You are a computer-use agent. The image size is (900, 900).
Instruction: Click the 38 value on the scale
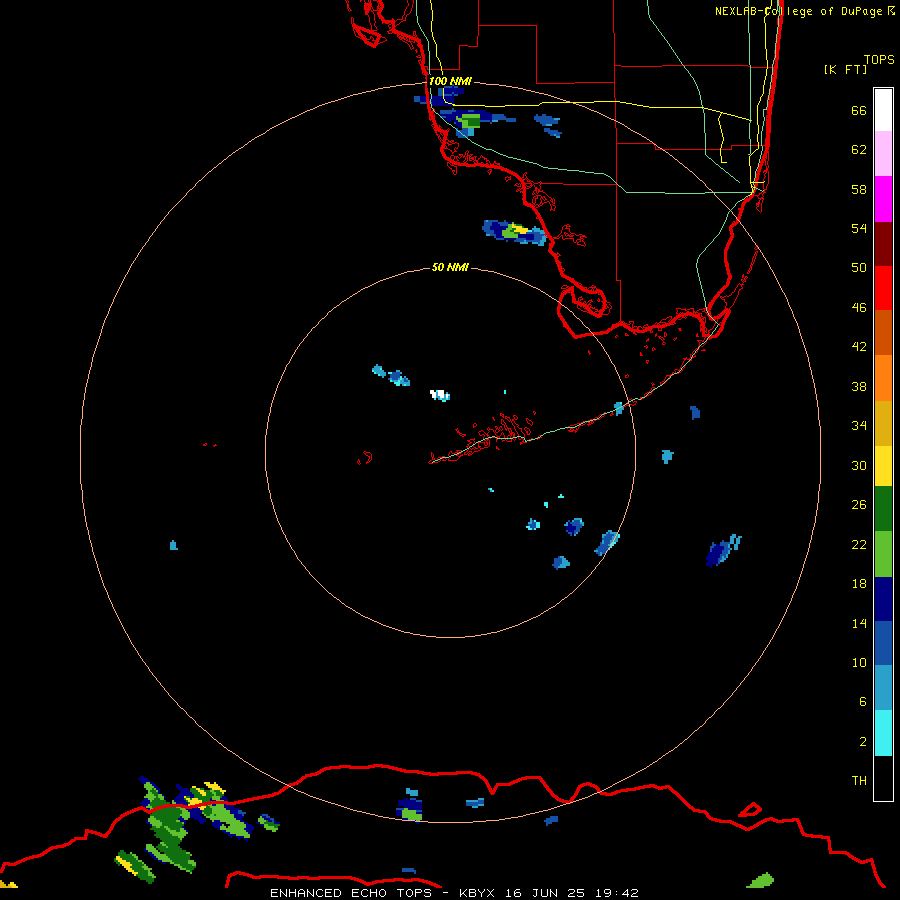coord(859,386)
